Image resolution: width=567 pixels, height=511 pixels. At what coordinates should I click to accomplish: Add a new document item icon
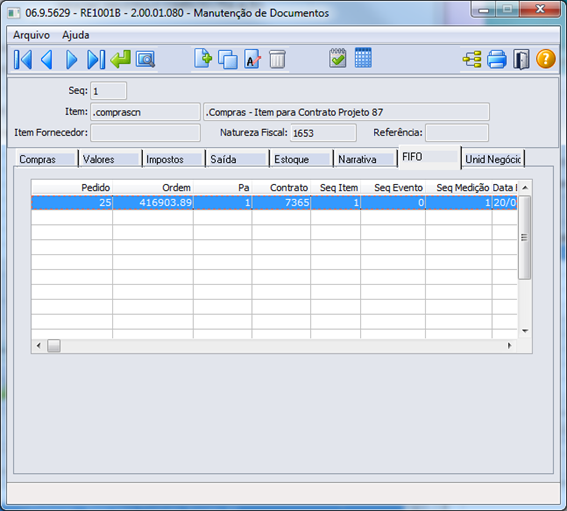tap(202, 59)
